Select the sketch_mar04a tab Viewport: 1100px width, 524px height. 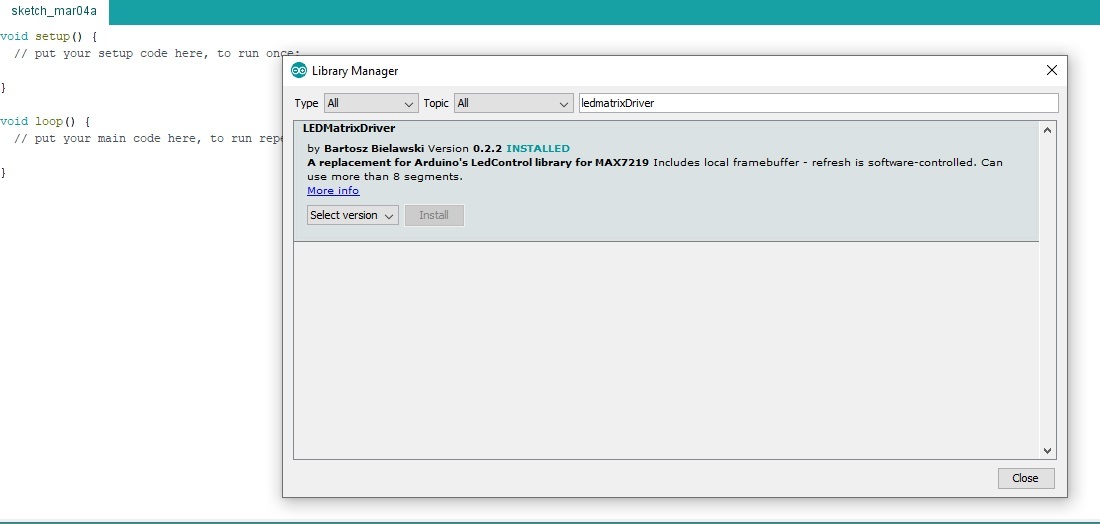[54, 12]
